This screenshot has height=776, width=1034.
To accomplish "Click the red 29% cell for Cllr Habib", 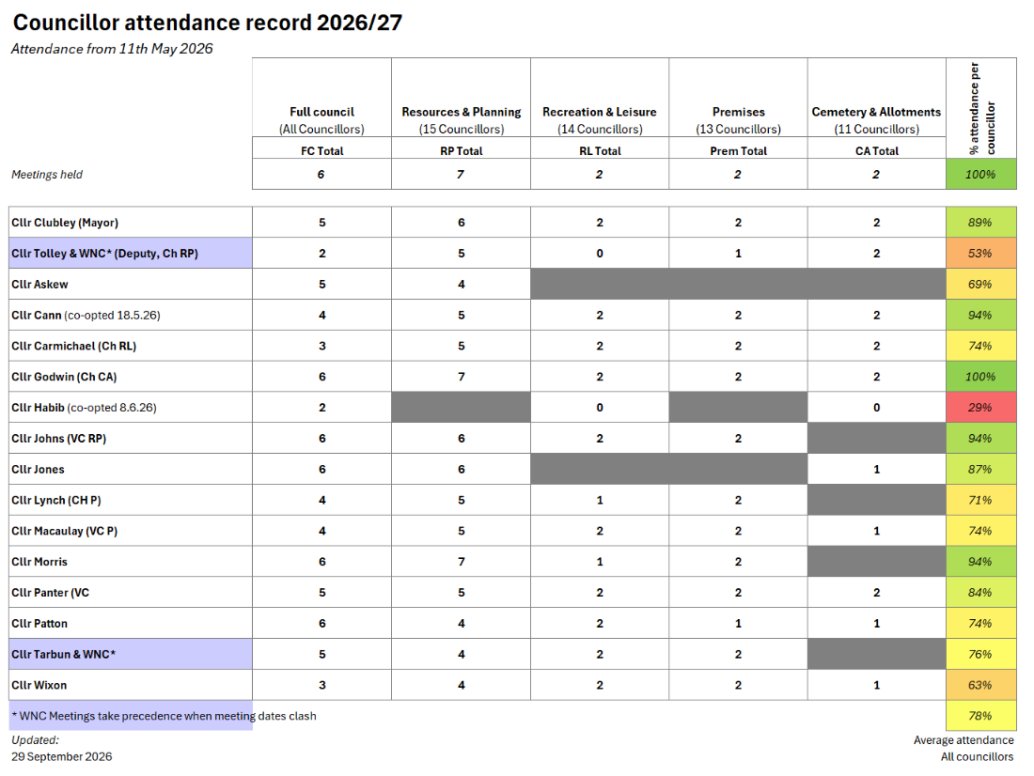I will (x=981, y=407).
